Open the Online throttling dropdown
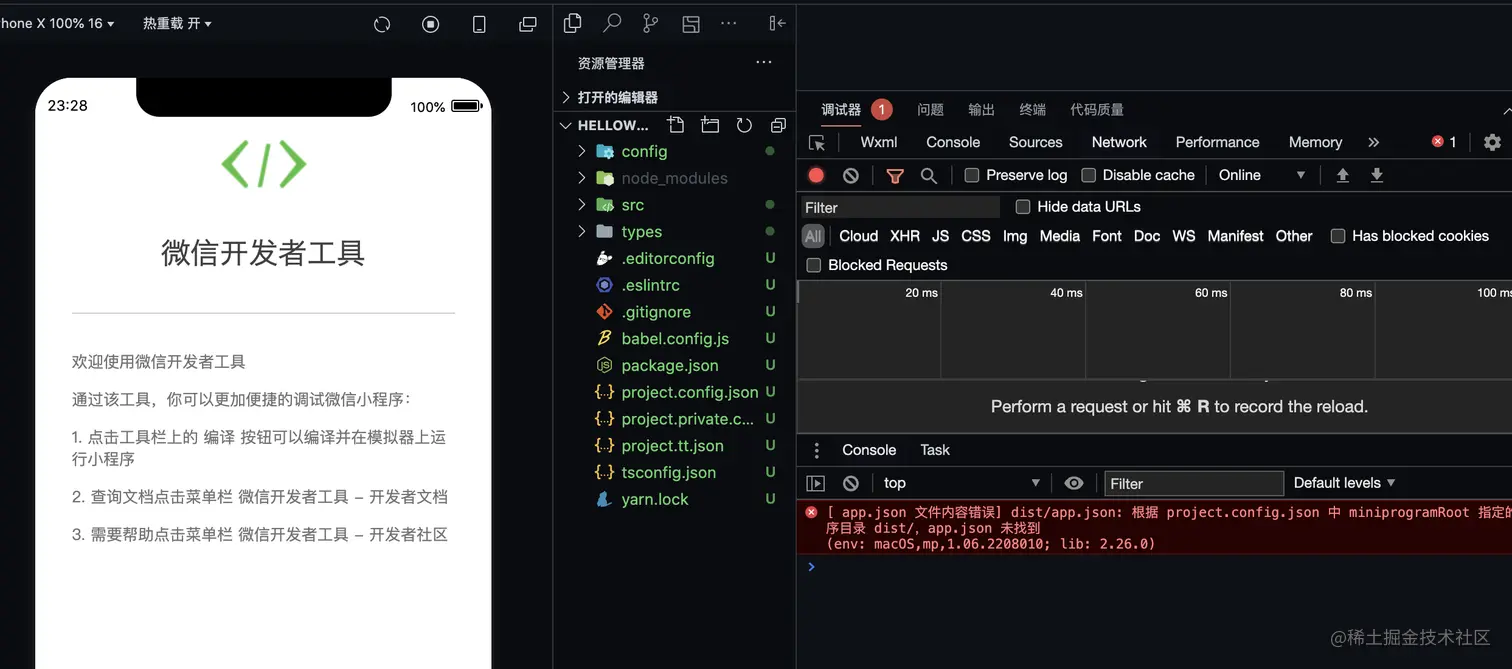The height and width of the screenshot is (669, 1512). coord(1261,175)
